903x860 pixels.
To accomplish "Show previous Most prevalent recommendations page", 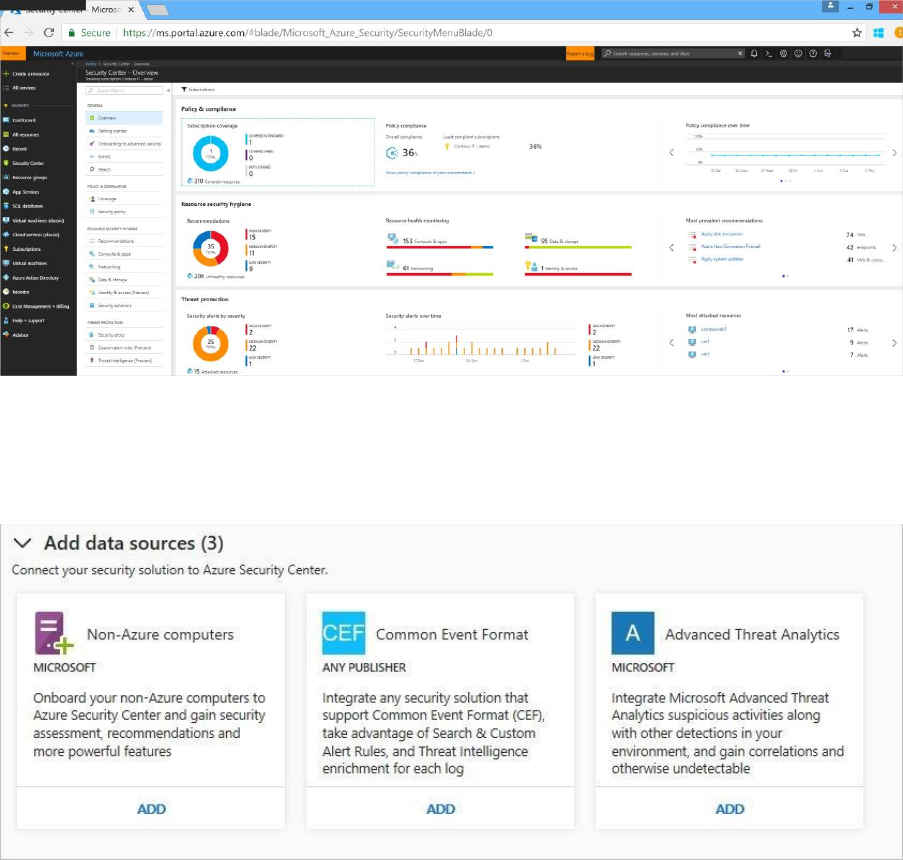I will click(x=671, y=248).
